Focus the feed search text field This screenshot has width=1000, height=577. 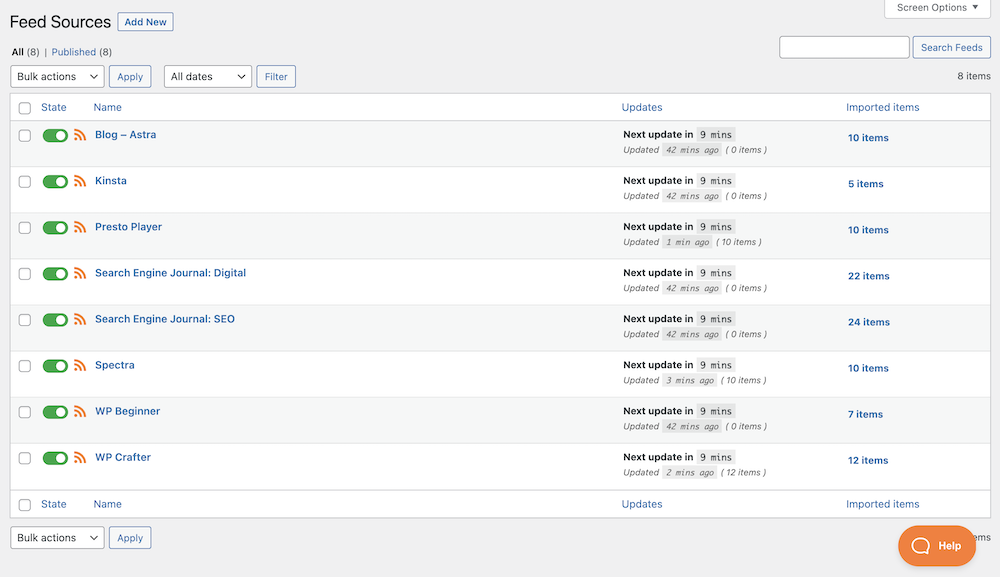(844, 47)
